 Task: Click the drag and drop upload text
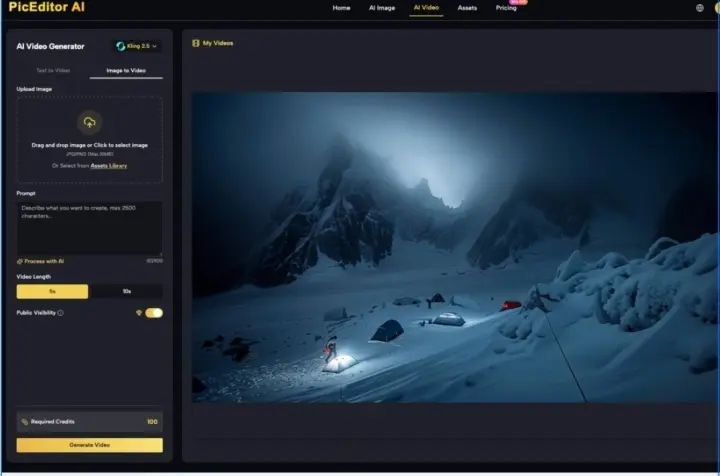pos(90,145)
